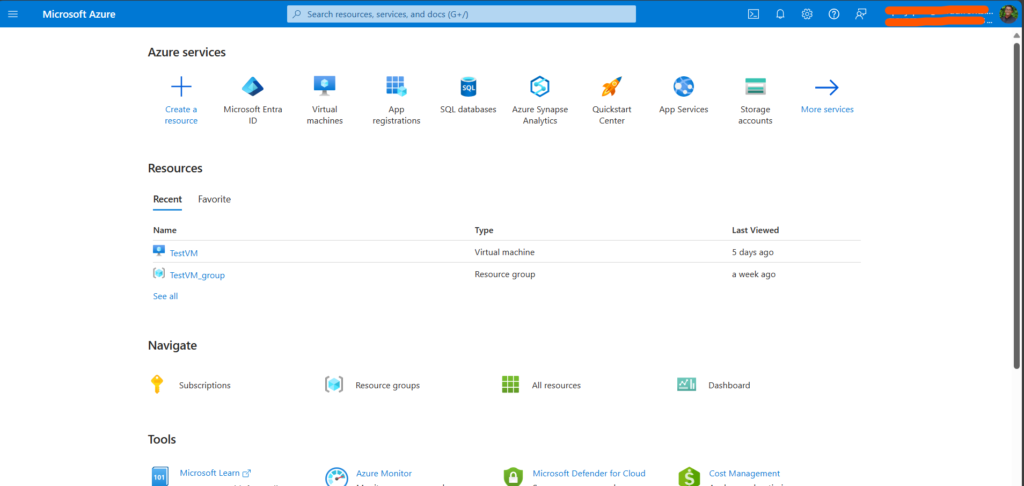
Task: Open Virtual machines service icon
Action: (x=325, y=86)
